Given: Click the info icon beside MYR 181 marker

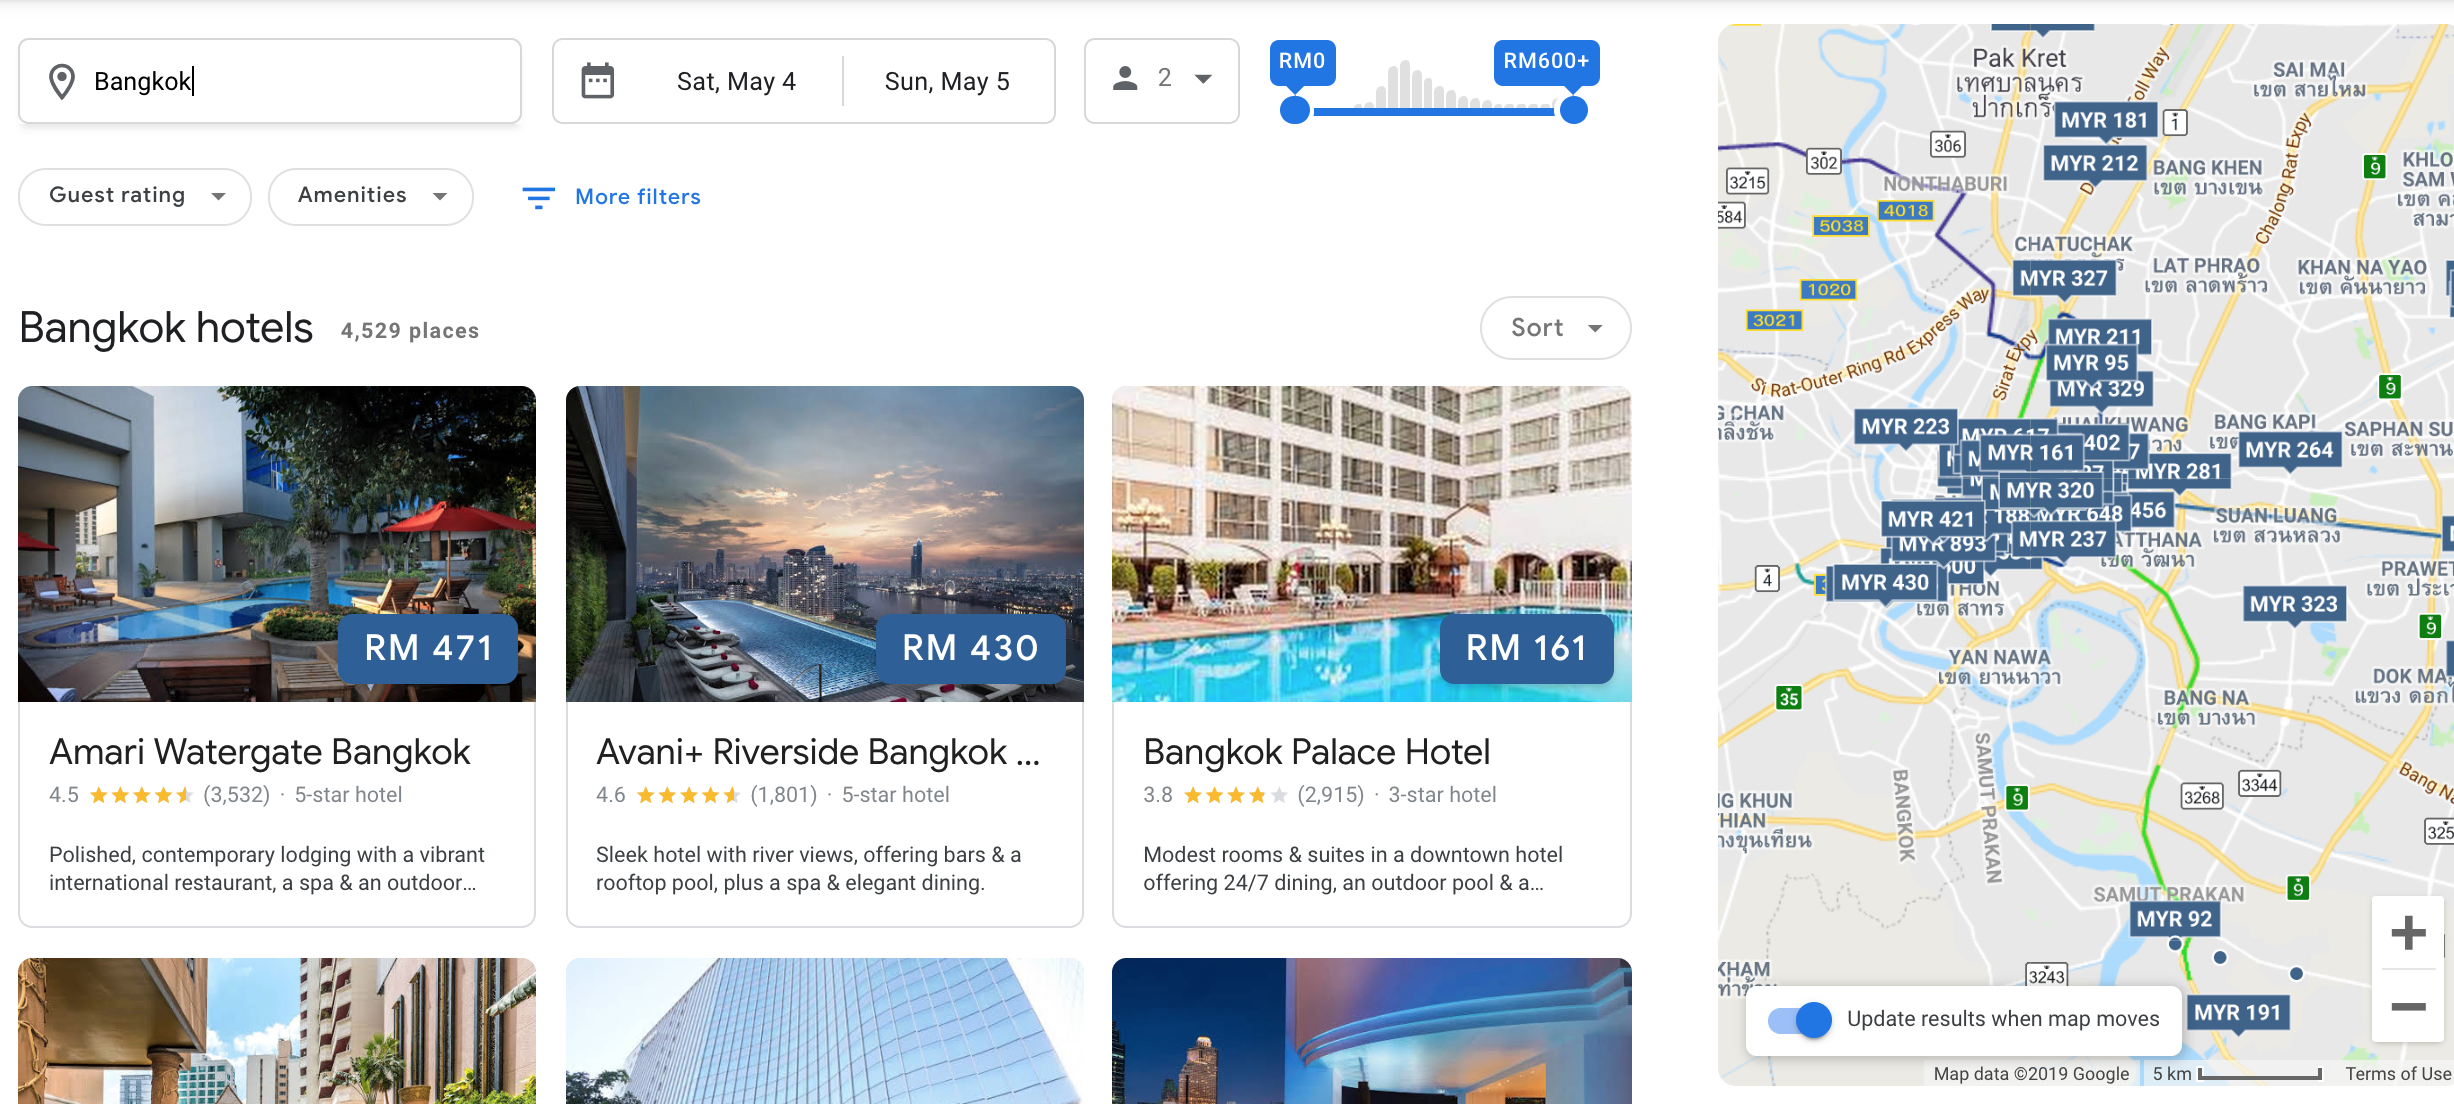Looking at the screenshot, I should point(2175,122).
